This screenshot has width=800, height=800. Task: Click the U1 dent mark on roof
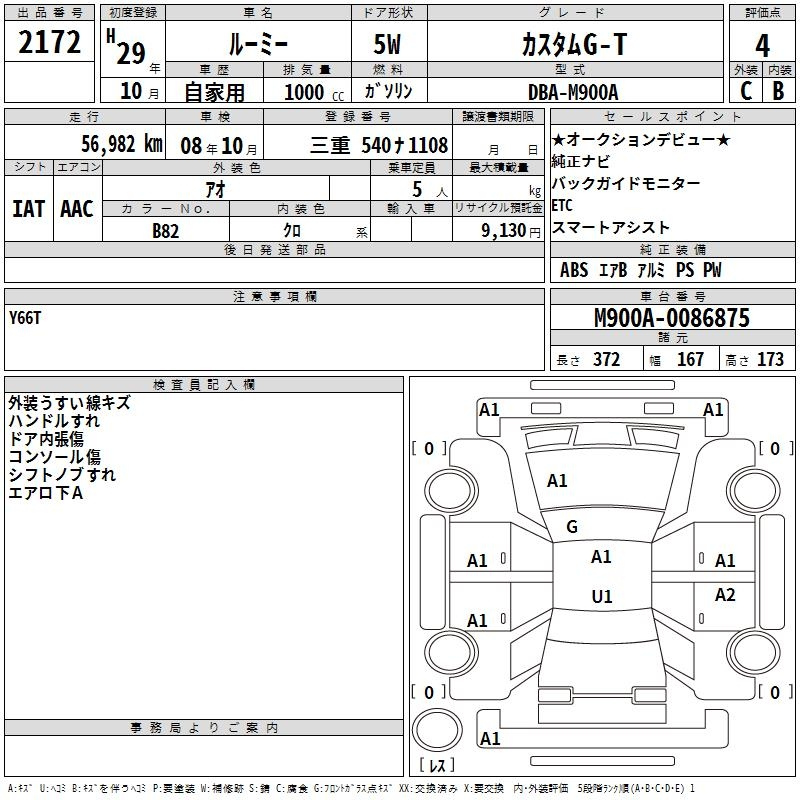coord(602,596)
